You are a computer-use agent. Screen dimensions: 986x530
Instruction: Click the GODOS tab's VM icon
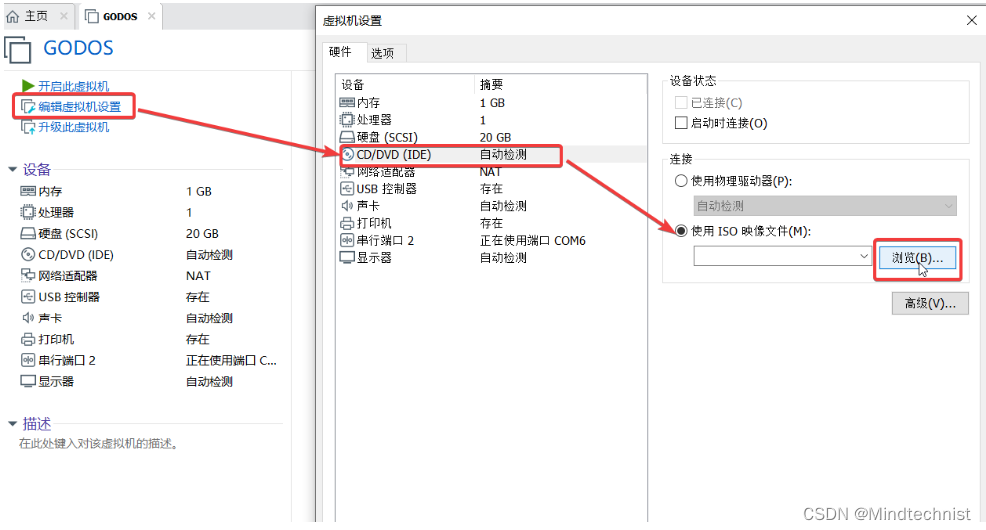pyautogui.click(x=92, y=16)
